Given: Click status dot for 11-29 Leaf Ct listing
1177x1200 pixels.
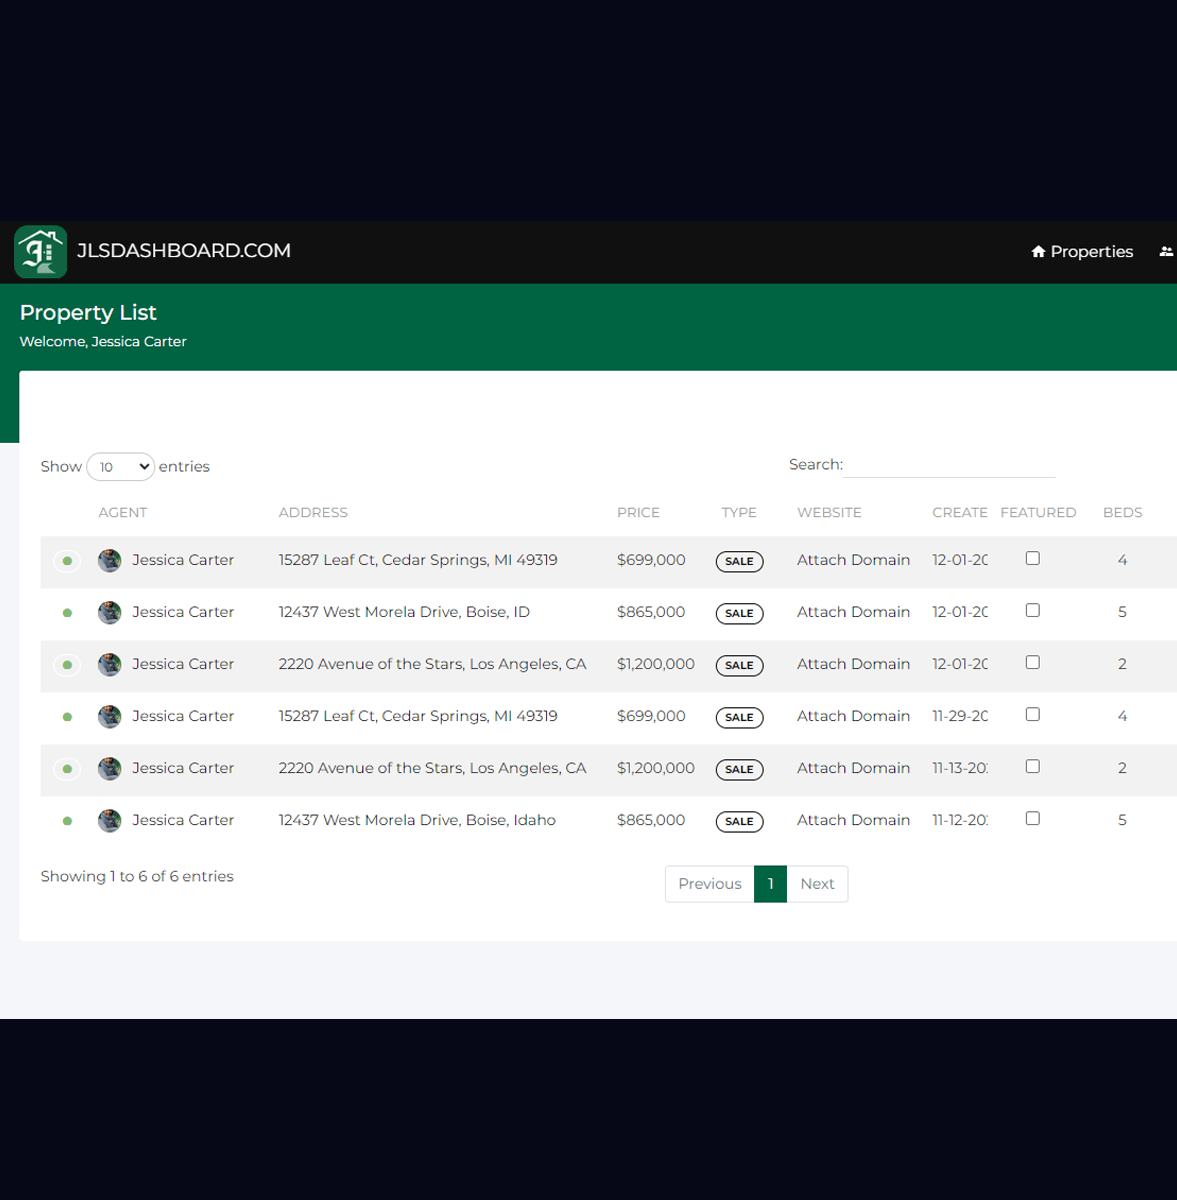Looking at the screenshot, I should pos(67,717).
